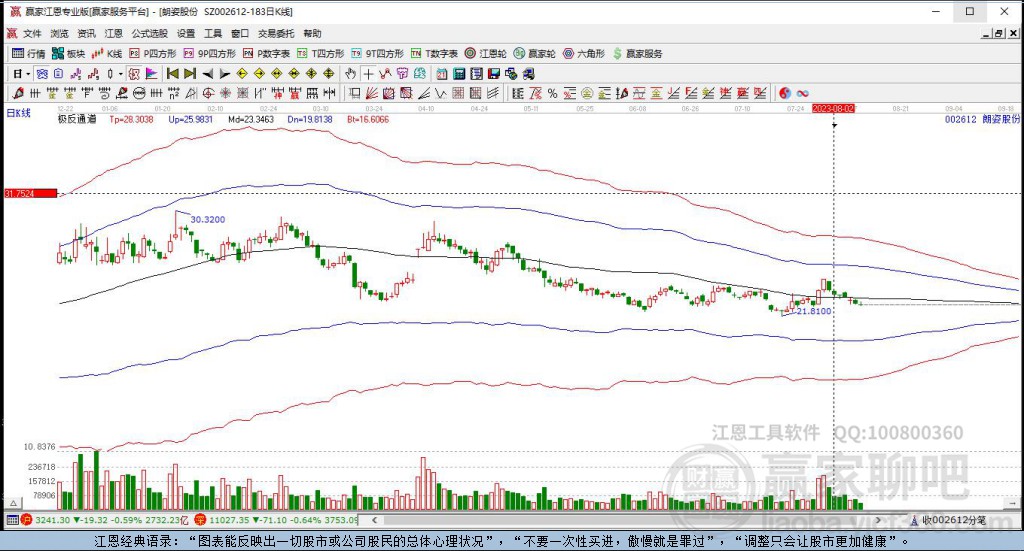Restore the inner chart window
1024x551 pixels.
999,33
